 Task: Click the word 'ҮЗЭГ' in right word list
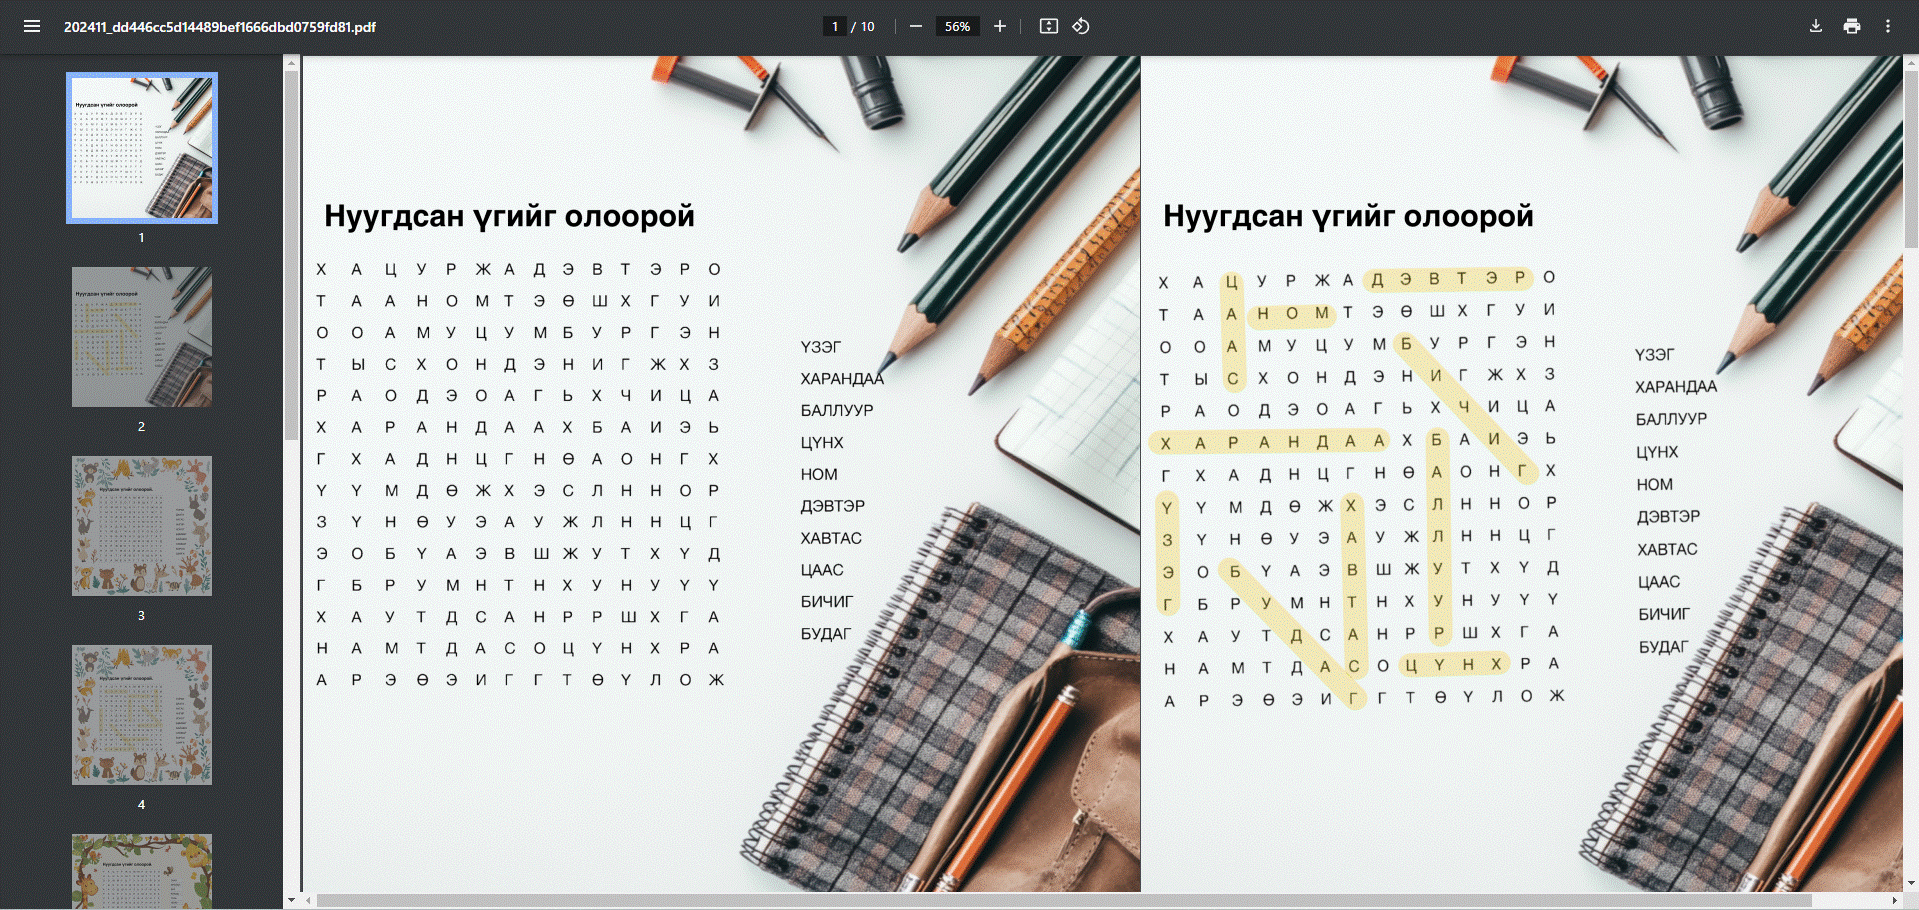click(x=1655, y=355)
